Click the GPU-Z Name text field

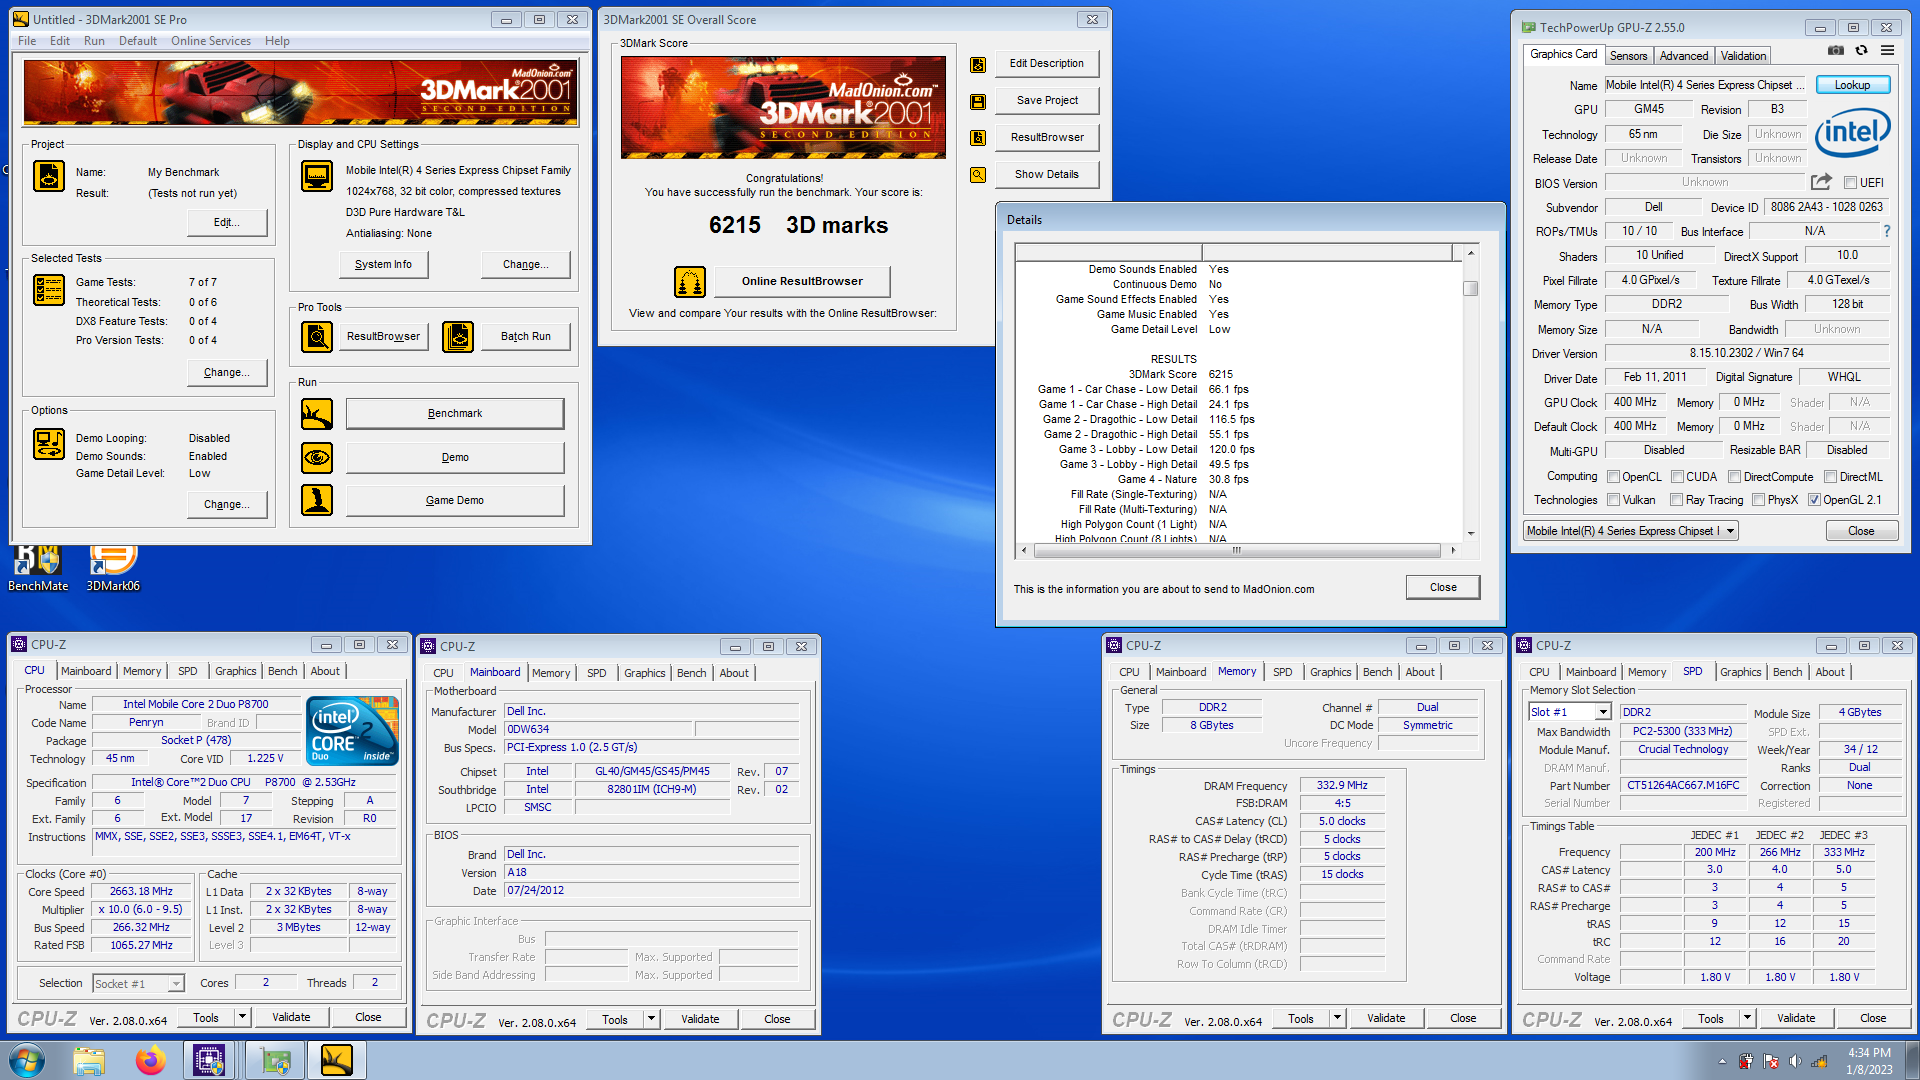(1705, 85)
